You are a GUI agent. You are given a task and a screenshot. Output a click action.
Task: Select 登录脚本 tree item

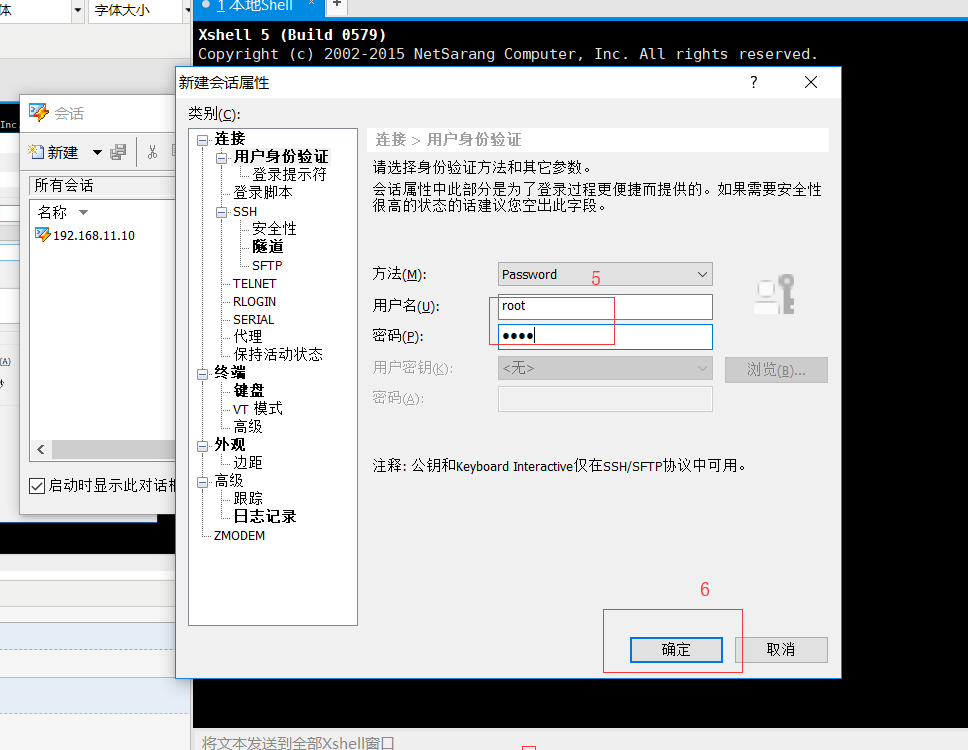pos(262,193)
